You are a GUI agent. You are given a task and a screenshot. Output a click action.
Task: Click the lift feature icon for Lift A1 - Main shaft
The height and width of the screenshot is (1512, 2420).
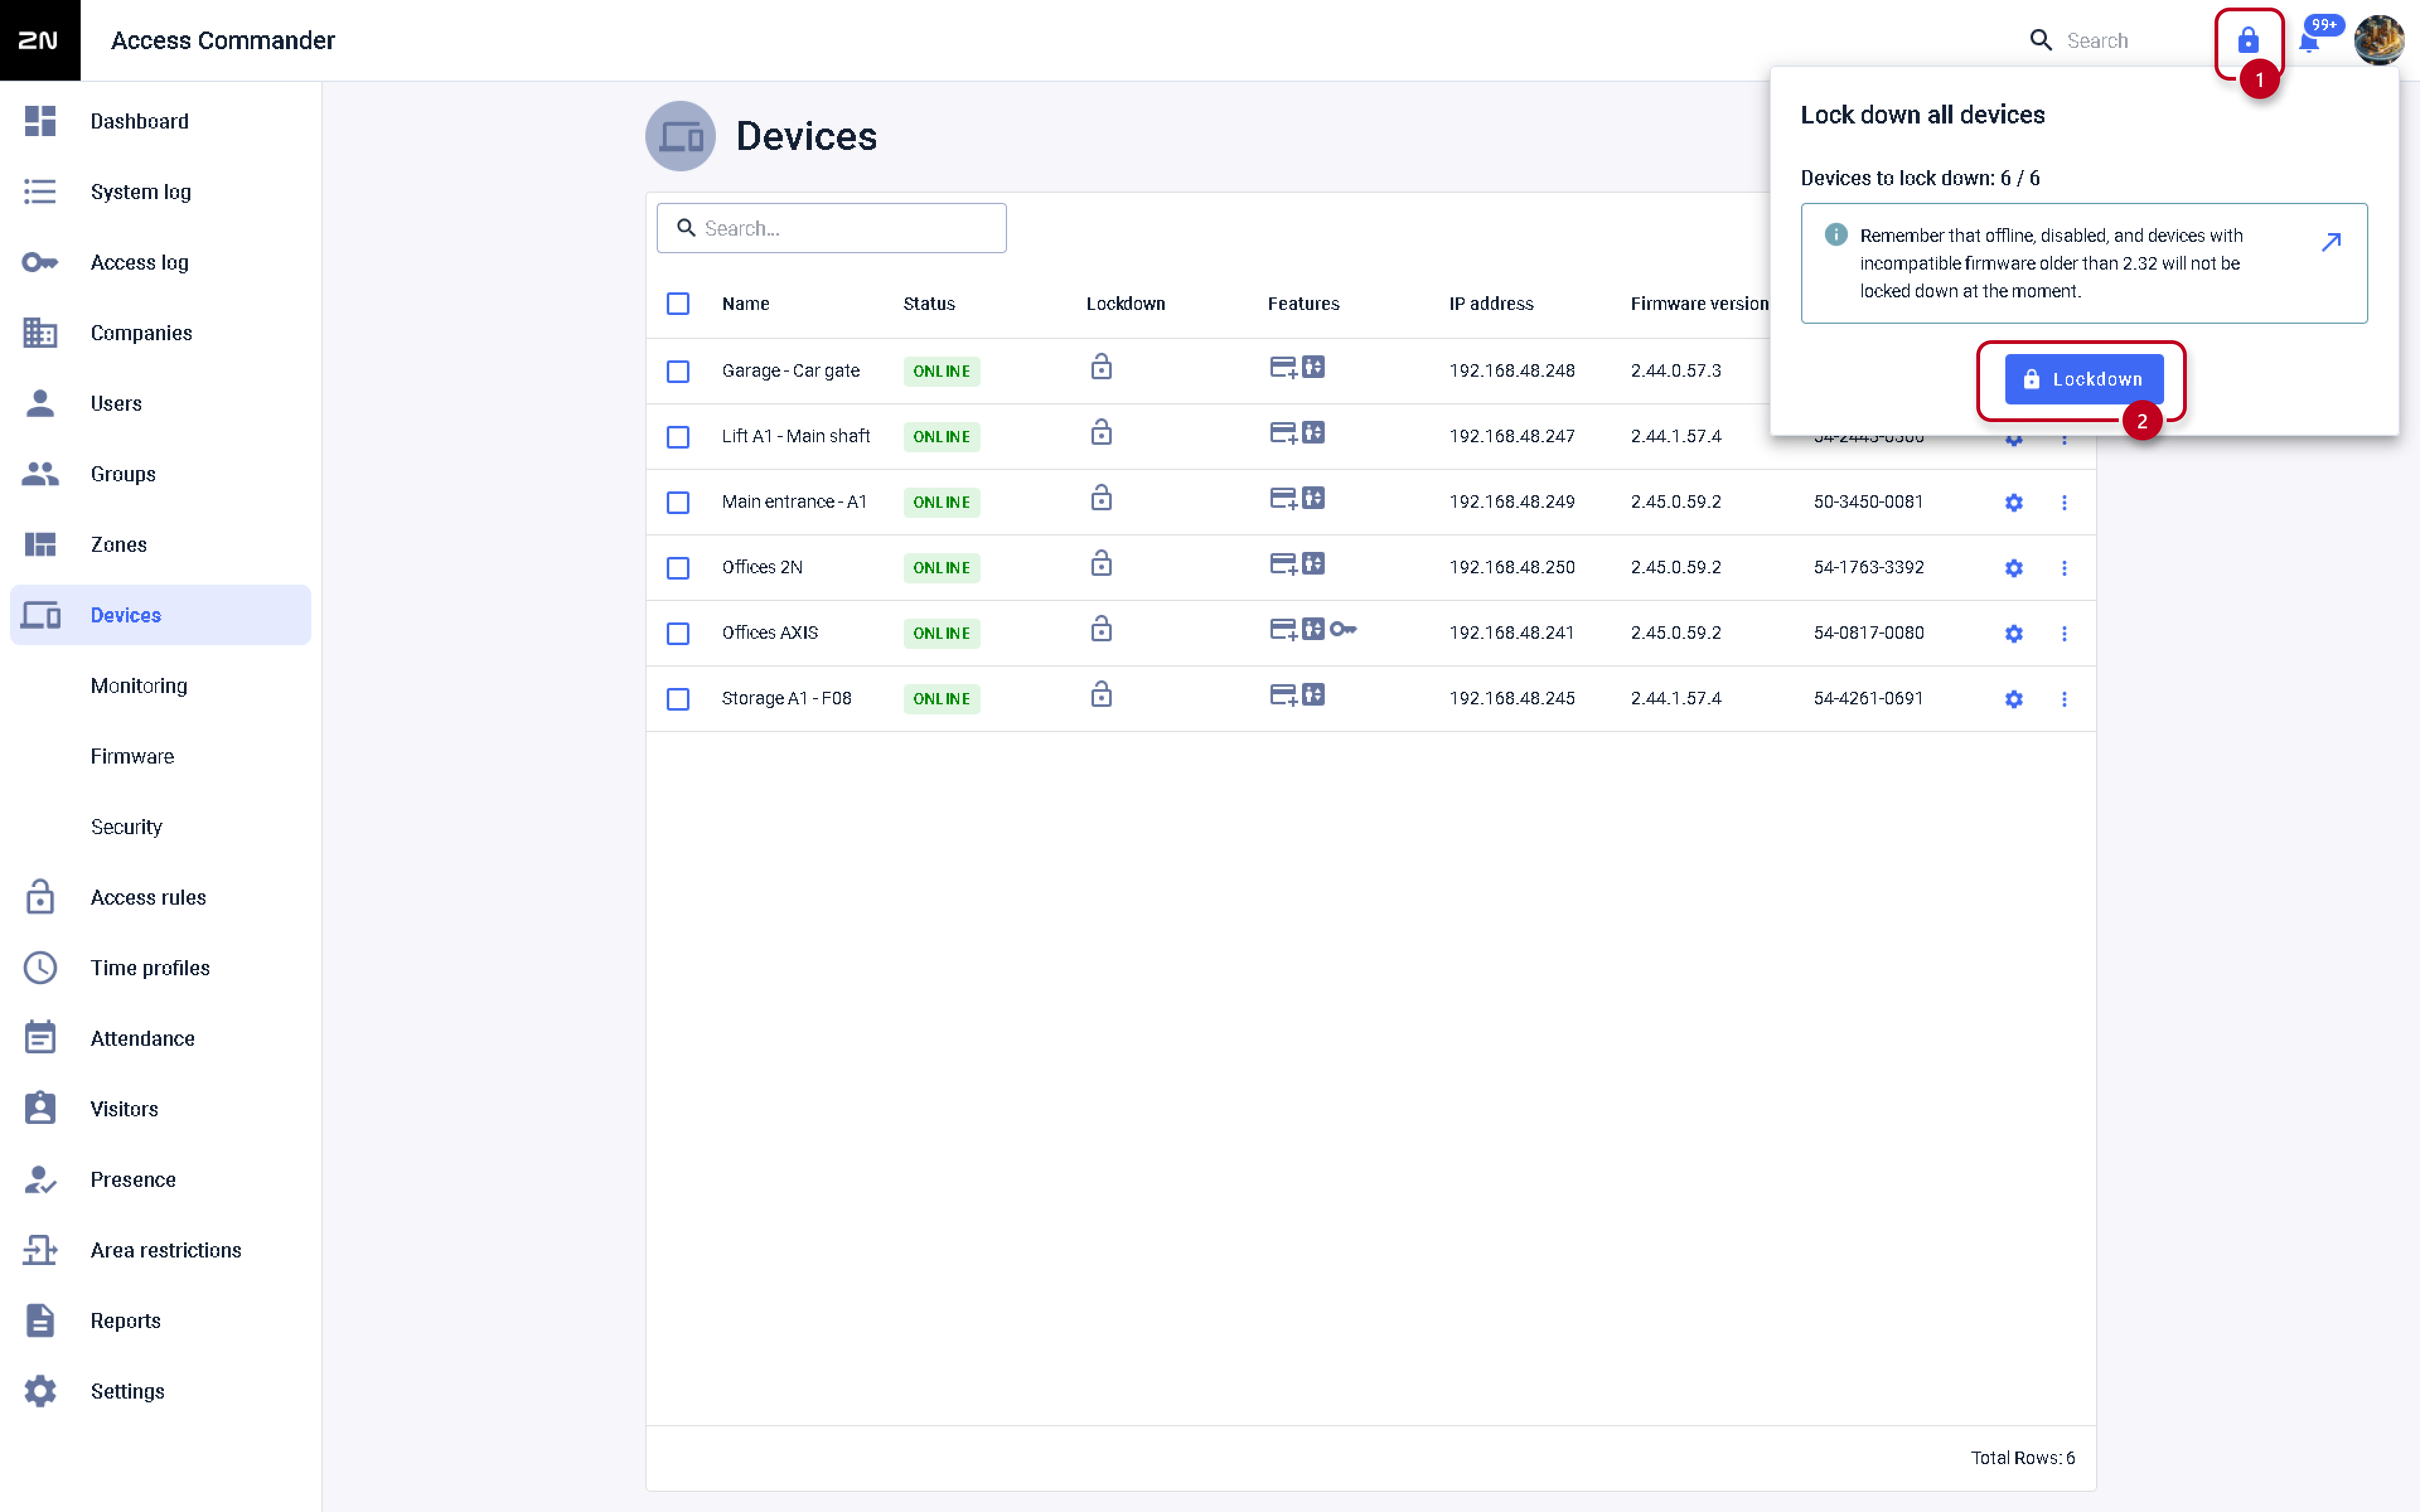coord(1313,432)
